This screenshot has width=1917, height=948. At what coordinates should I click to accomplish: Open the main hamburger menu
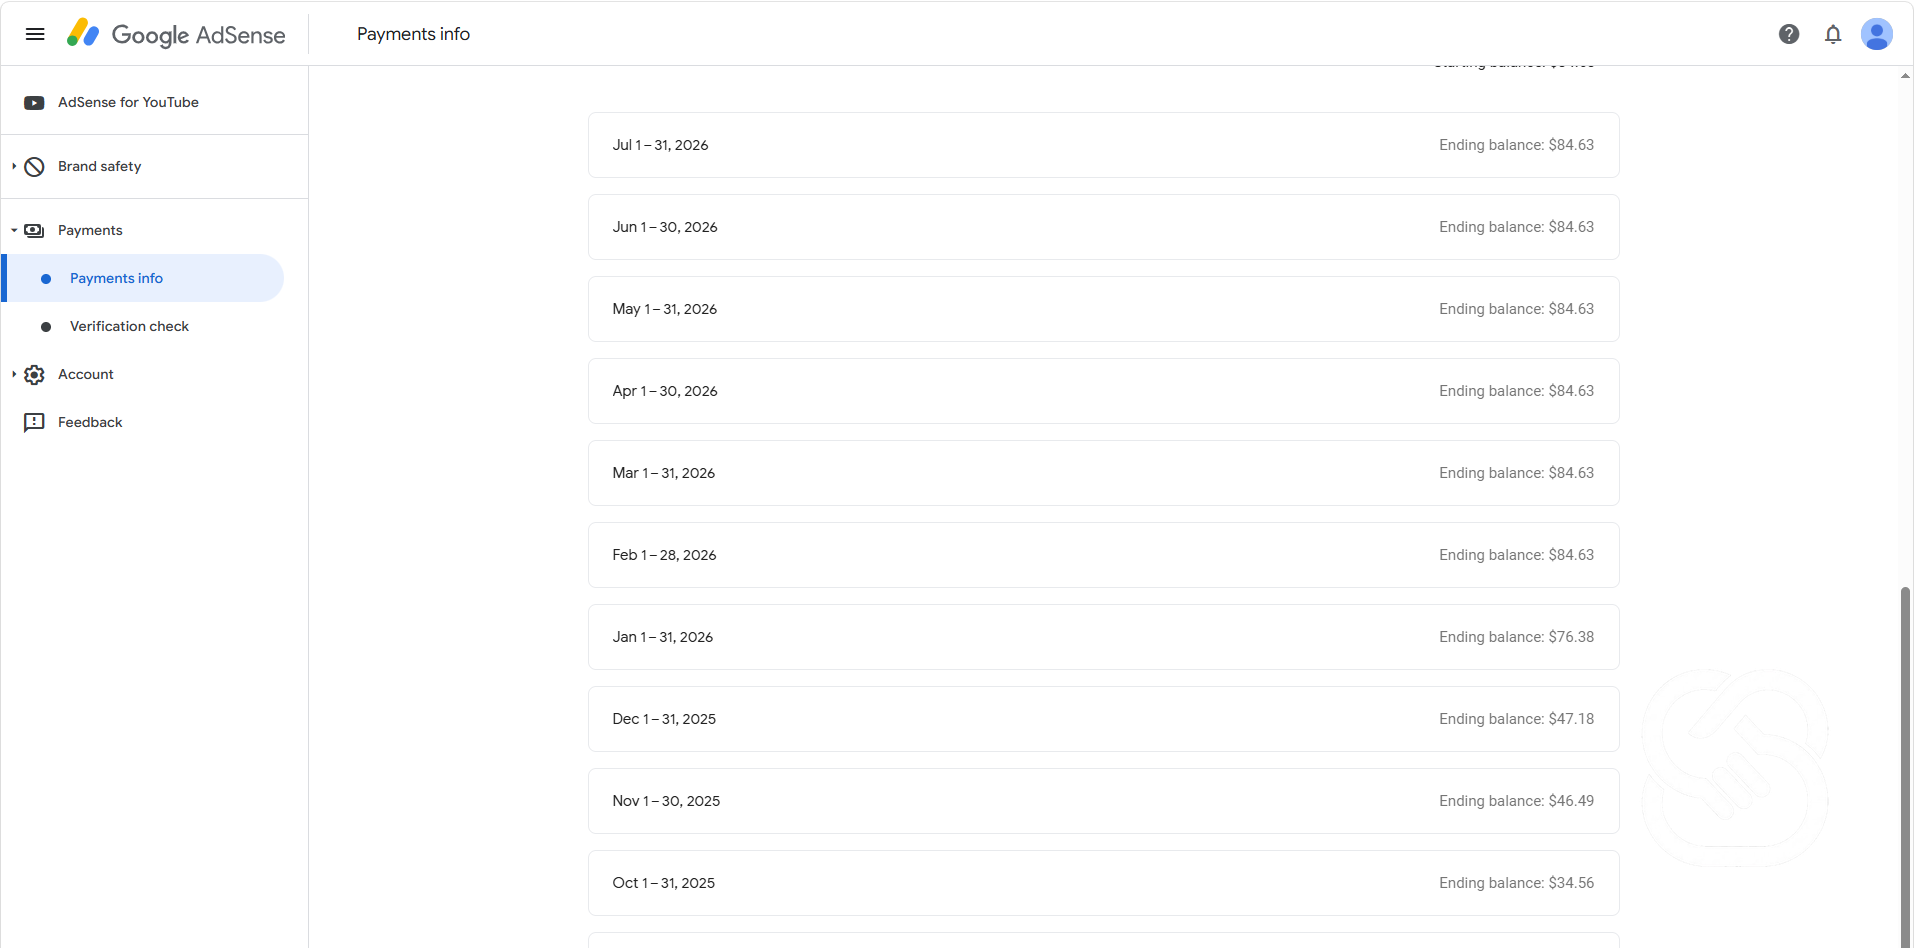pyautogui.click(x=35, y=34)
